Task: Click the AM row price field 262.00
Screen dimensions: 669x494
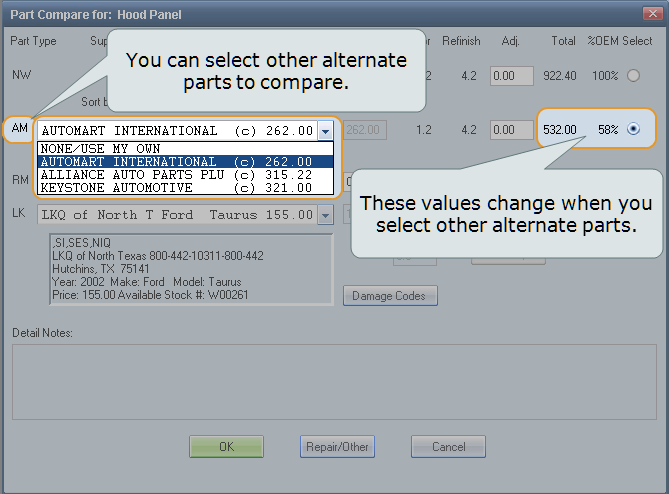Action: 364,130
